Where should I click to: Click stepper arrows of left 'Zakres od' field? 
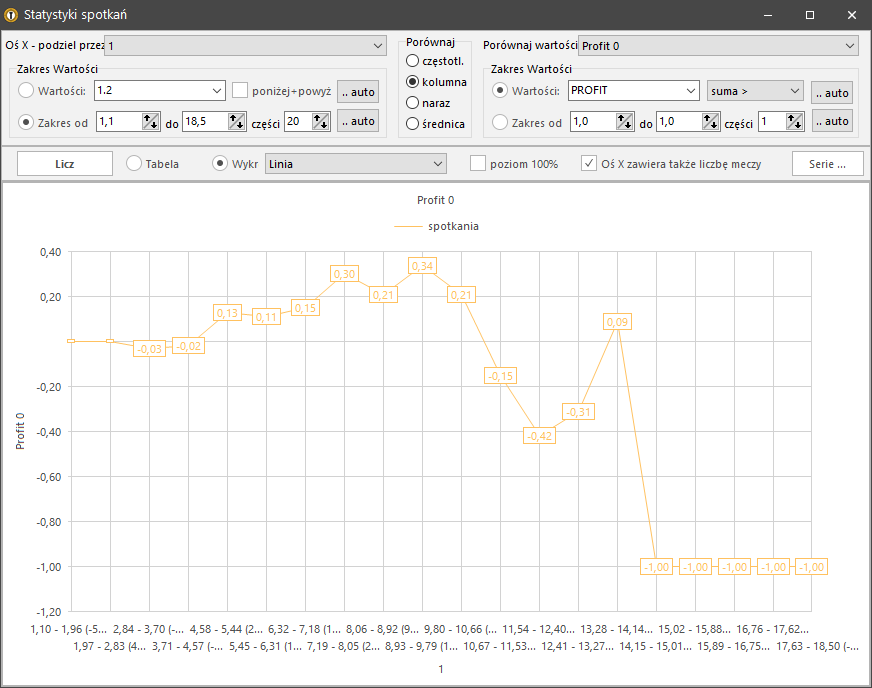coord(150,121)
